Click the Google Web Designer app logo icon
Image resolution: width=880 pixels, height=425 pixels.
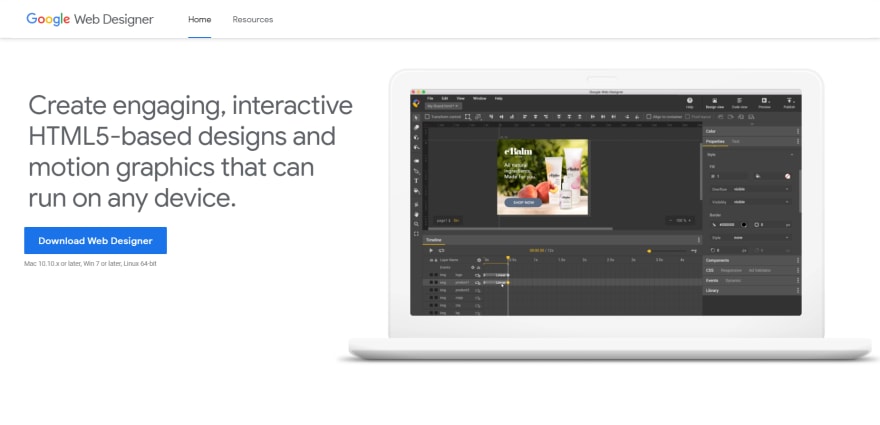pos(416,103)
